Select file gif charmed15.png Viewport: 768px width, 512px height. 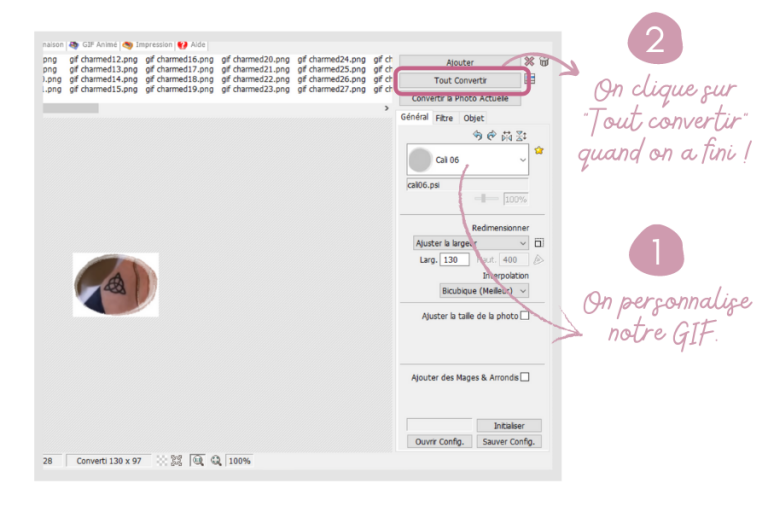click(x=103, y=89)
